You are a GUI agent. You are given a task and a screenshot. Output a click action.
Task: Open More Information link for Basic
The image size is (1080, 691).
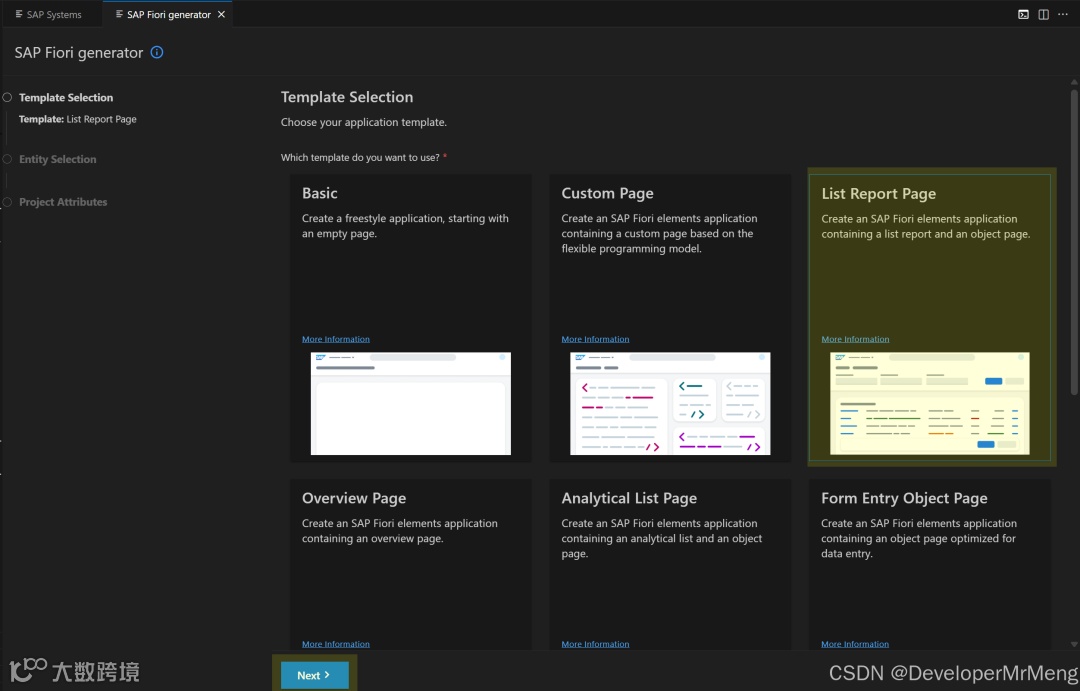335,339
